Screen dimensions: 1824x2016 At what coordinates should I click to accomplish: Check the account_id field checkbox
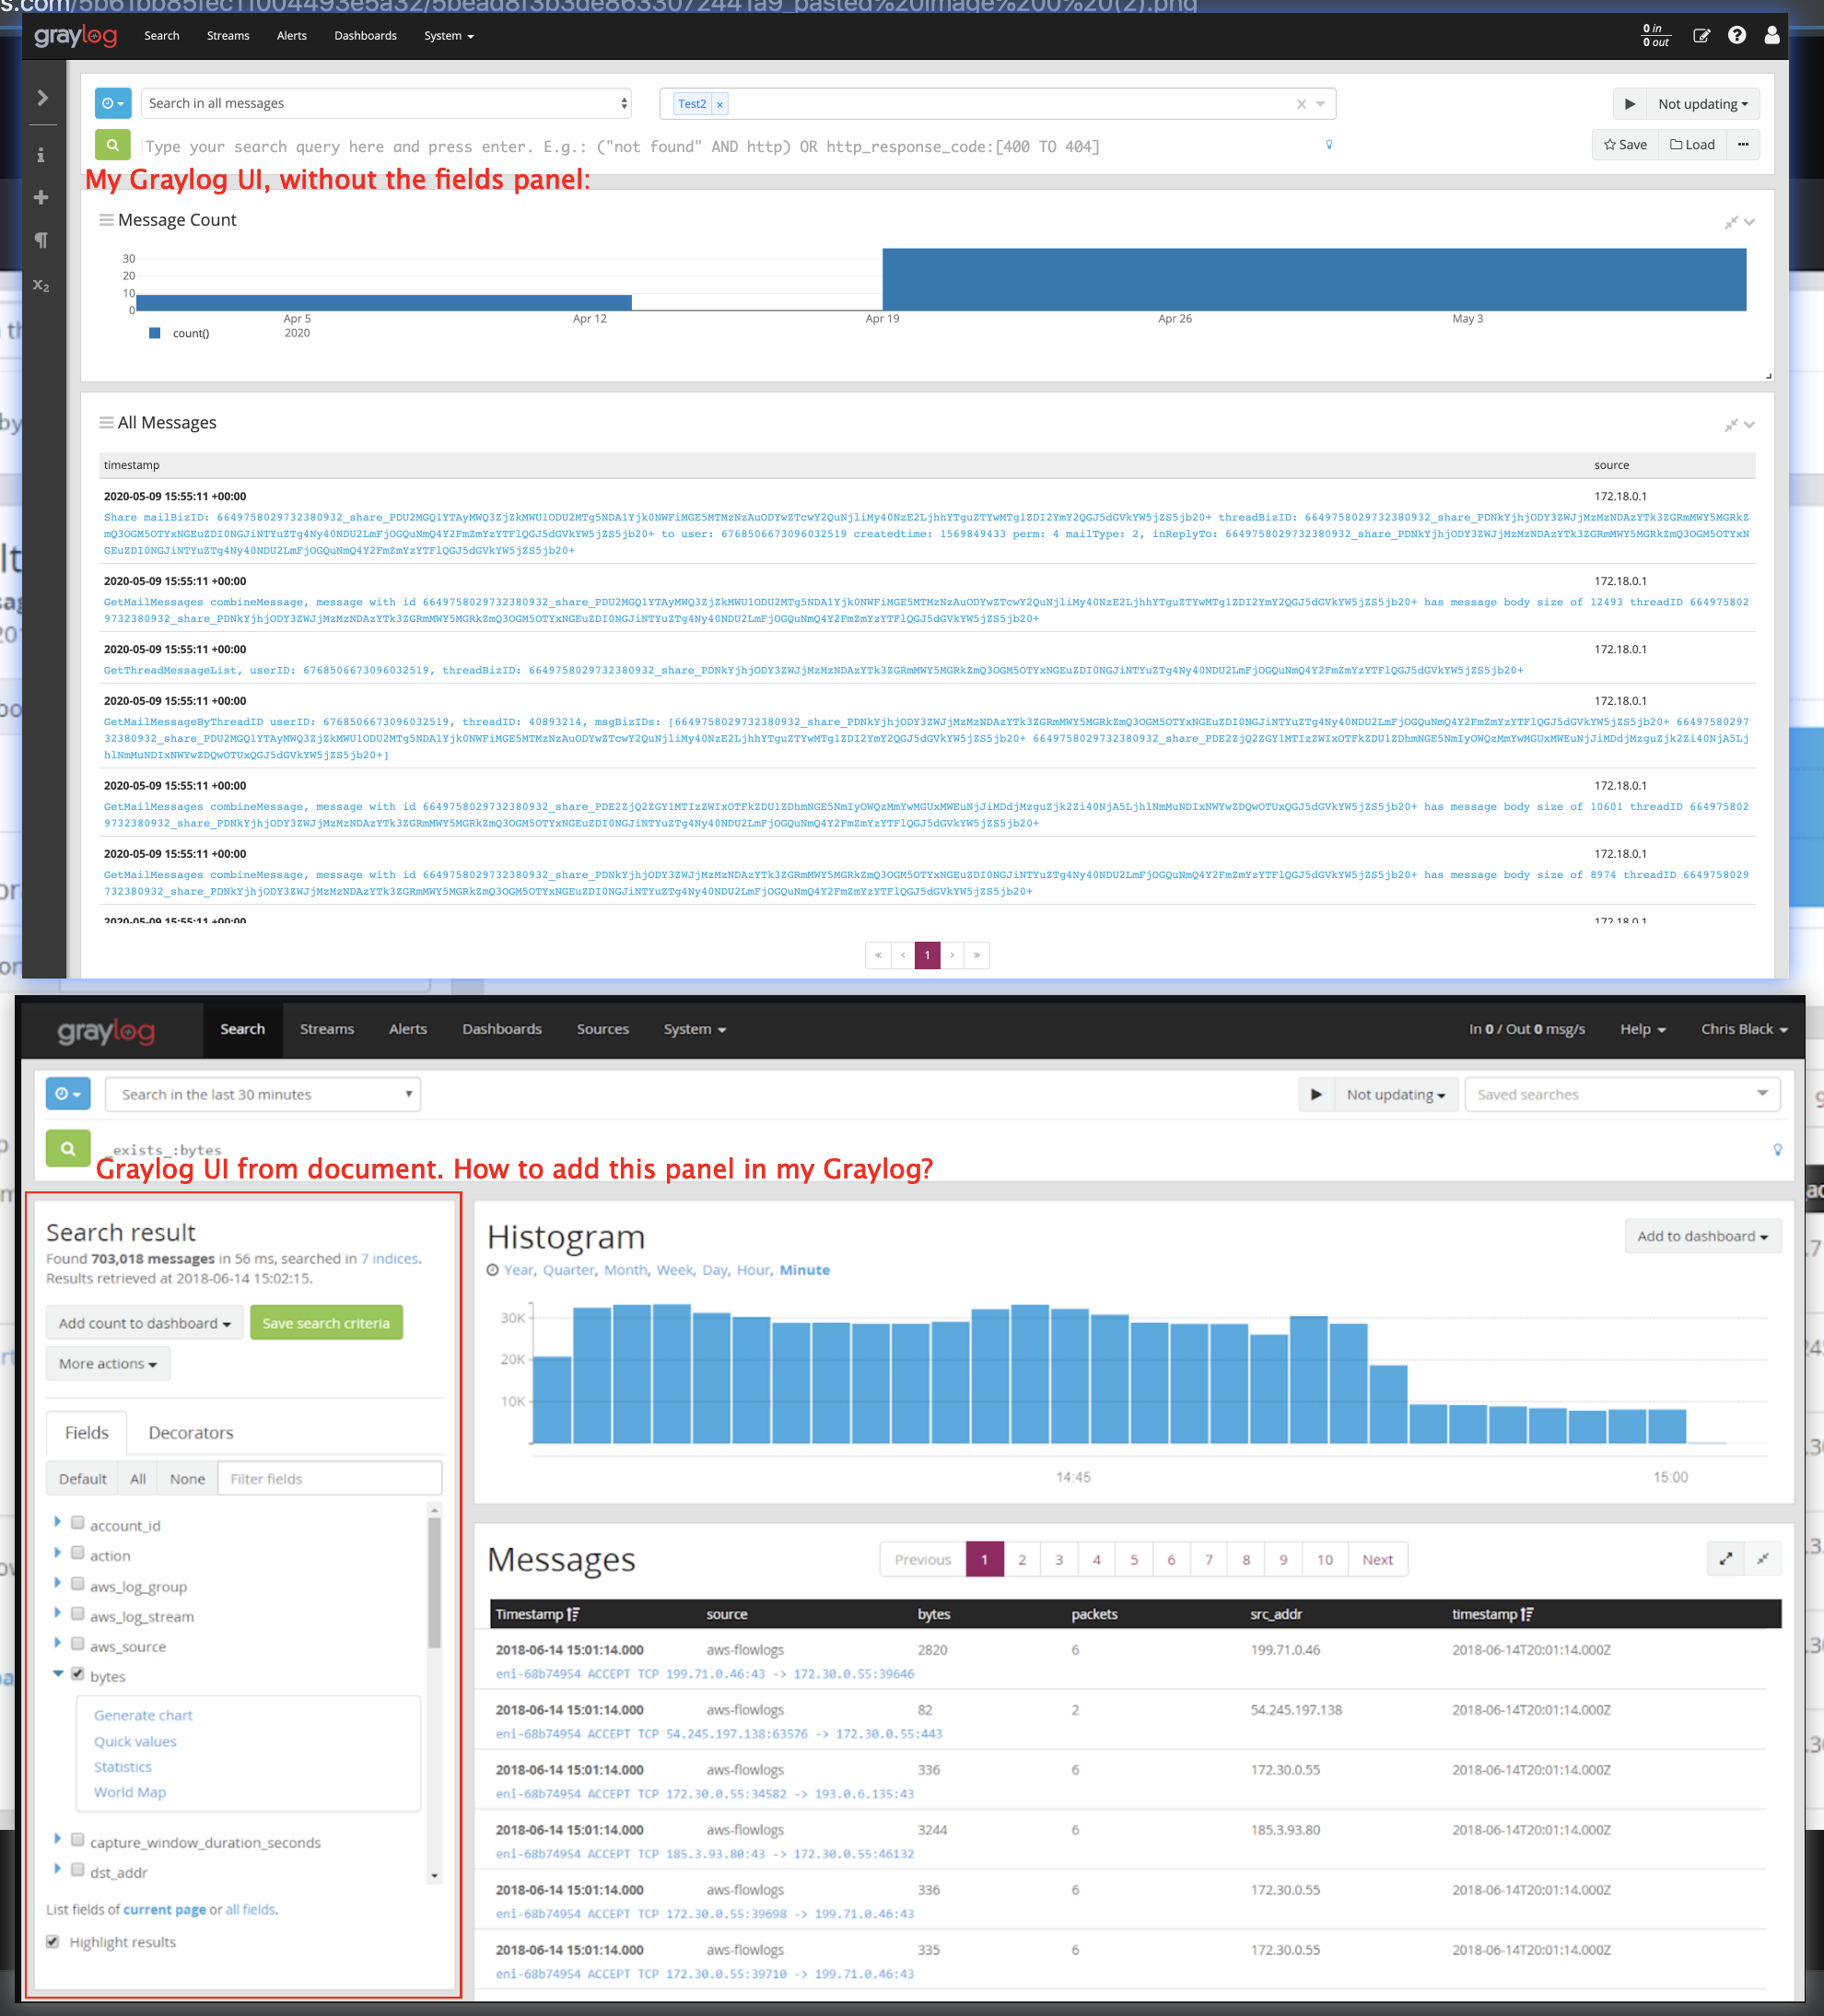[x=77, y=1523]
